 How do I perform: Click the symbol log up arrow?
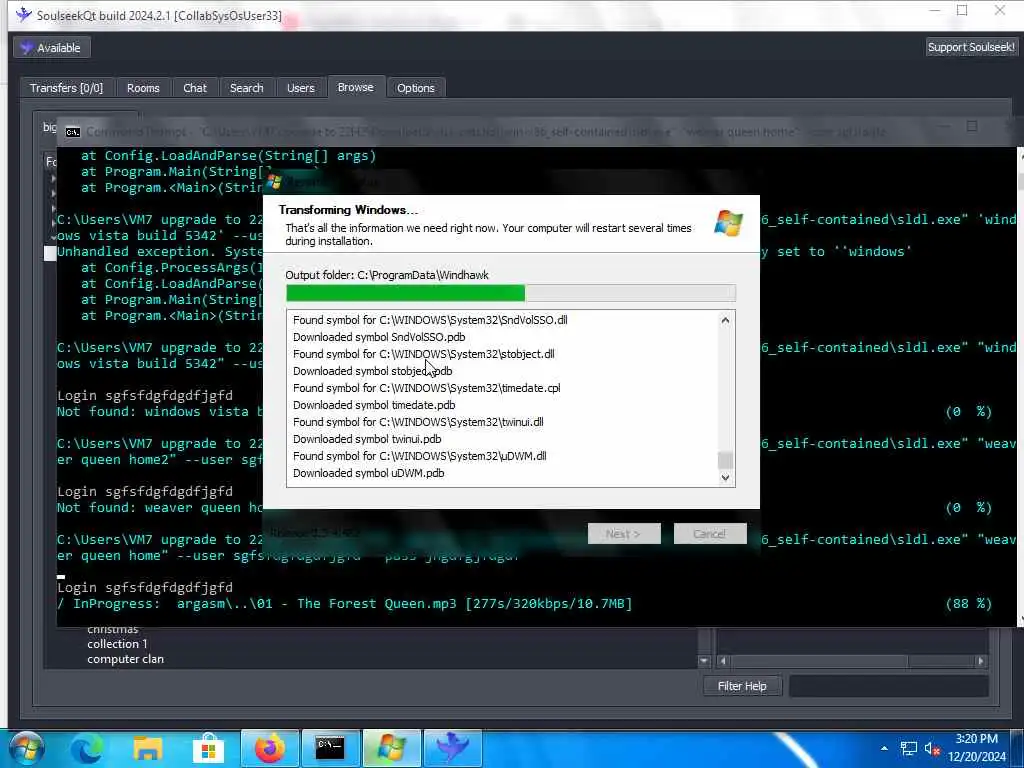[x=725, y=320]
